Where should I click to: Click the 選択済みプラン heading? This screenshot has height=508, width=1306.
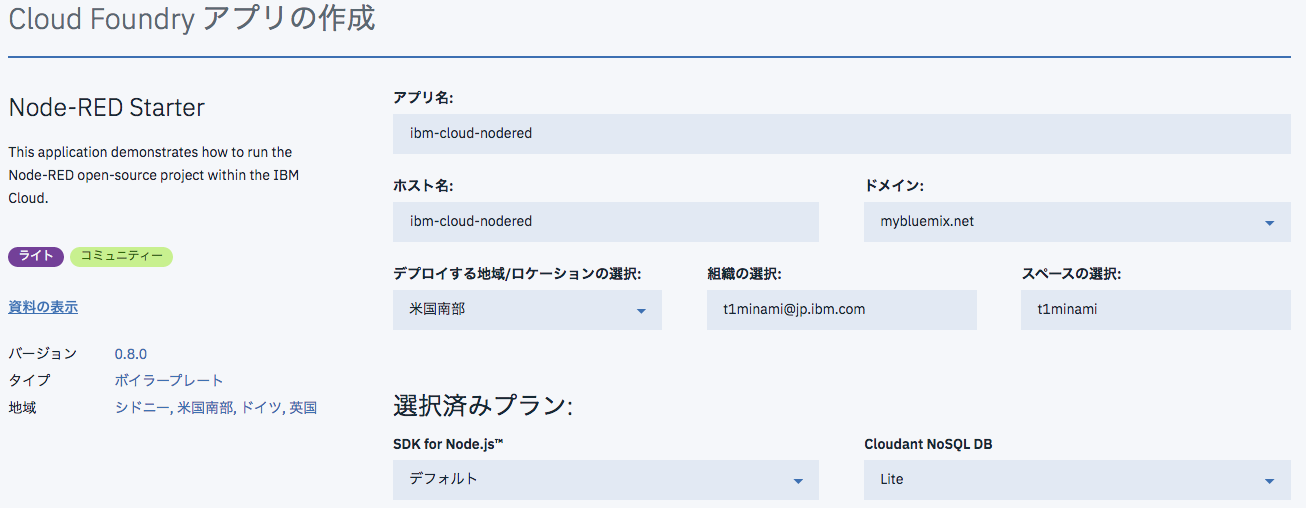coord(483,406)
